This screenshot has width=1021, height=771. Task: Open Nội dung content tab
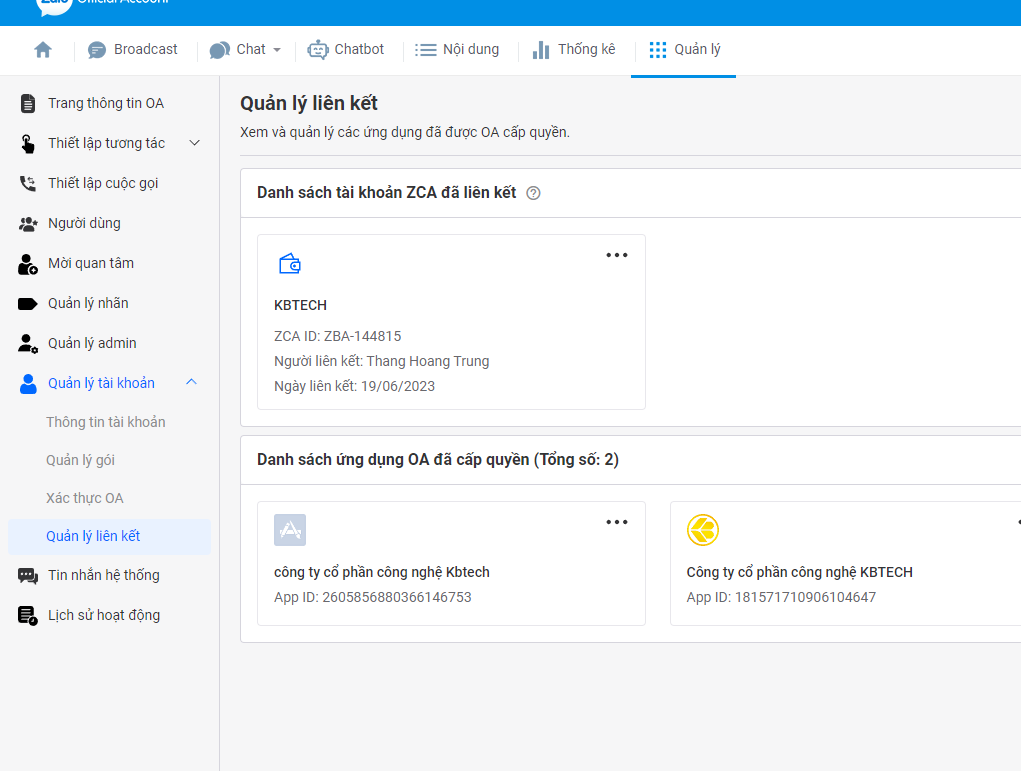457,50
